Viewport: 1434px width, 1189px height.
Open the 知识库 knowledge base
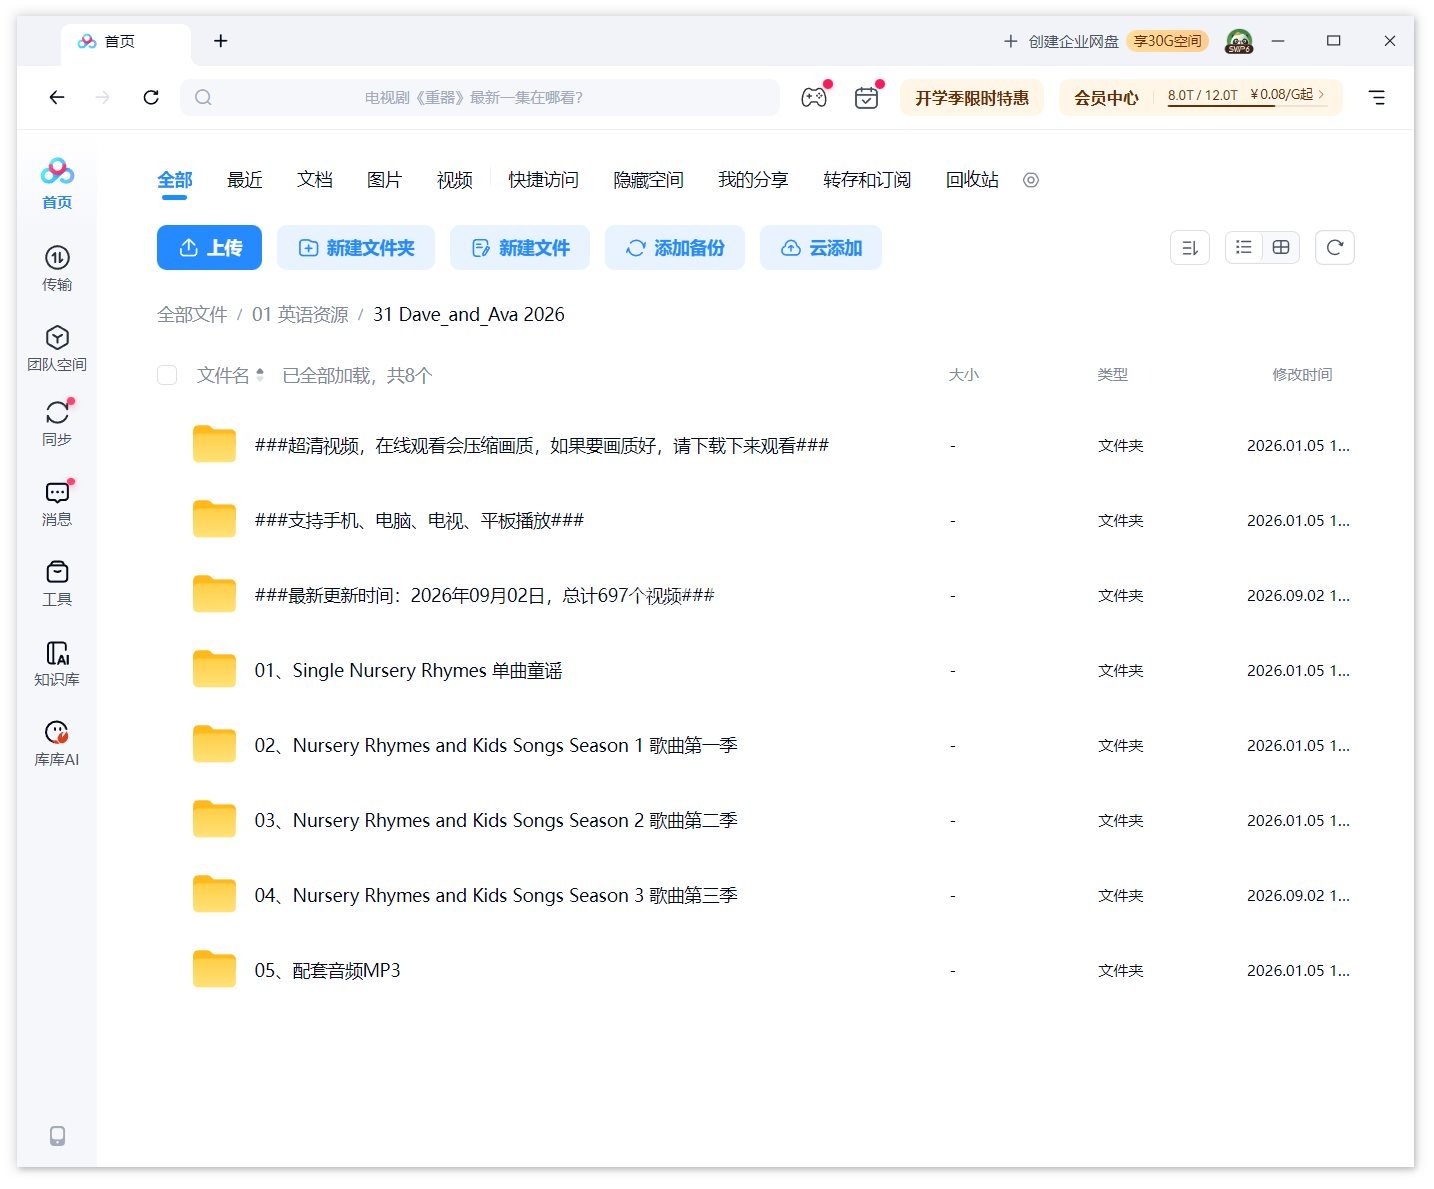(x=57, y=663)
